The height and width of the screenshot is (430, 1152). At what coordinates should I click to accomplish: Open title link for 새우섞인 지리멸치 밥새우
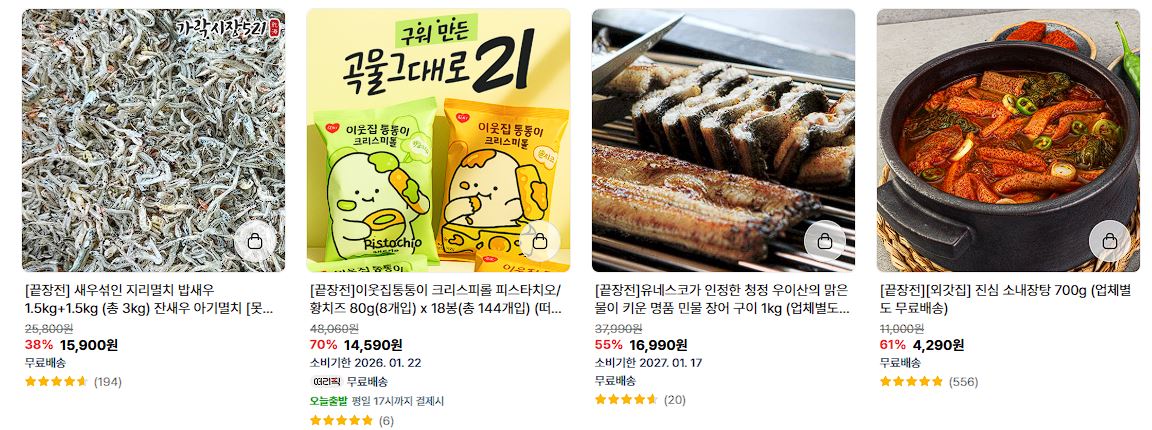[149, 299]
